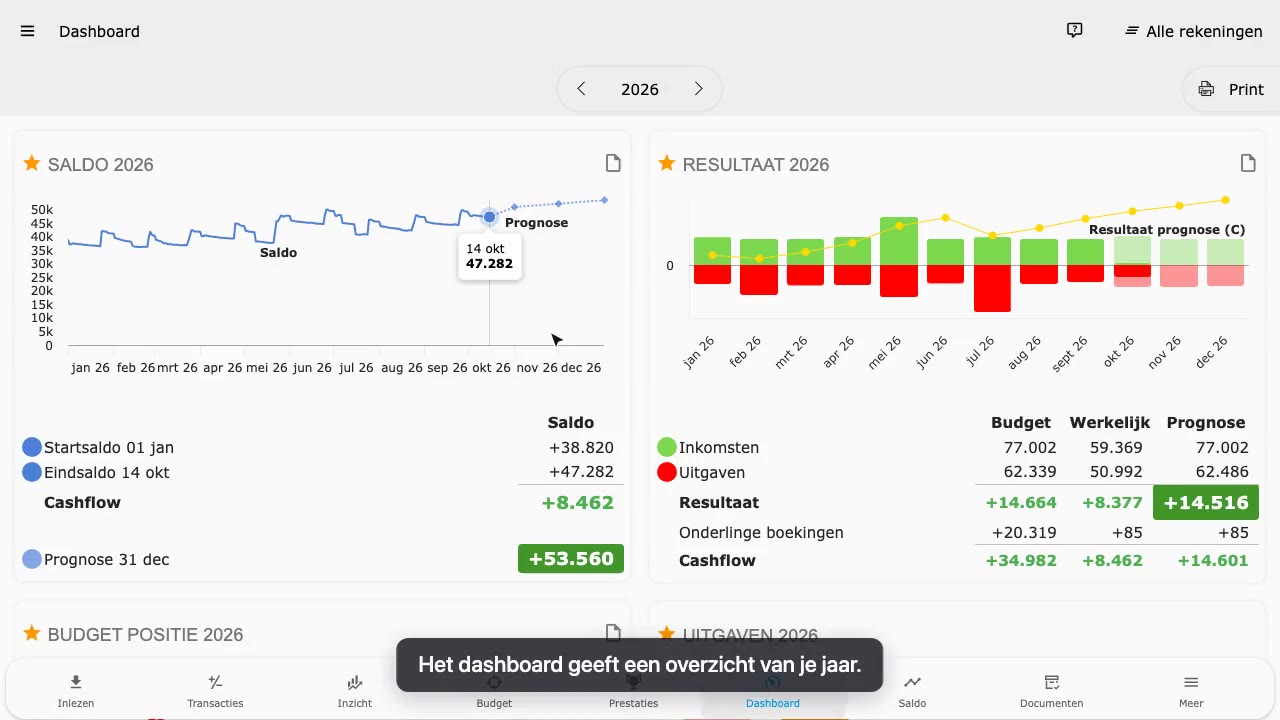Go to previous year arrow
Screen dimensions: 1280x720
click(581, 89)
